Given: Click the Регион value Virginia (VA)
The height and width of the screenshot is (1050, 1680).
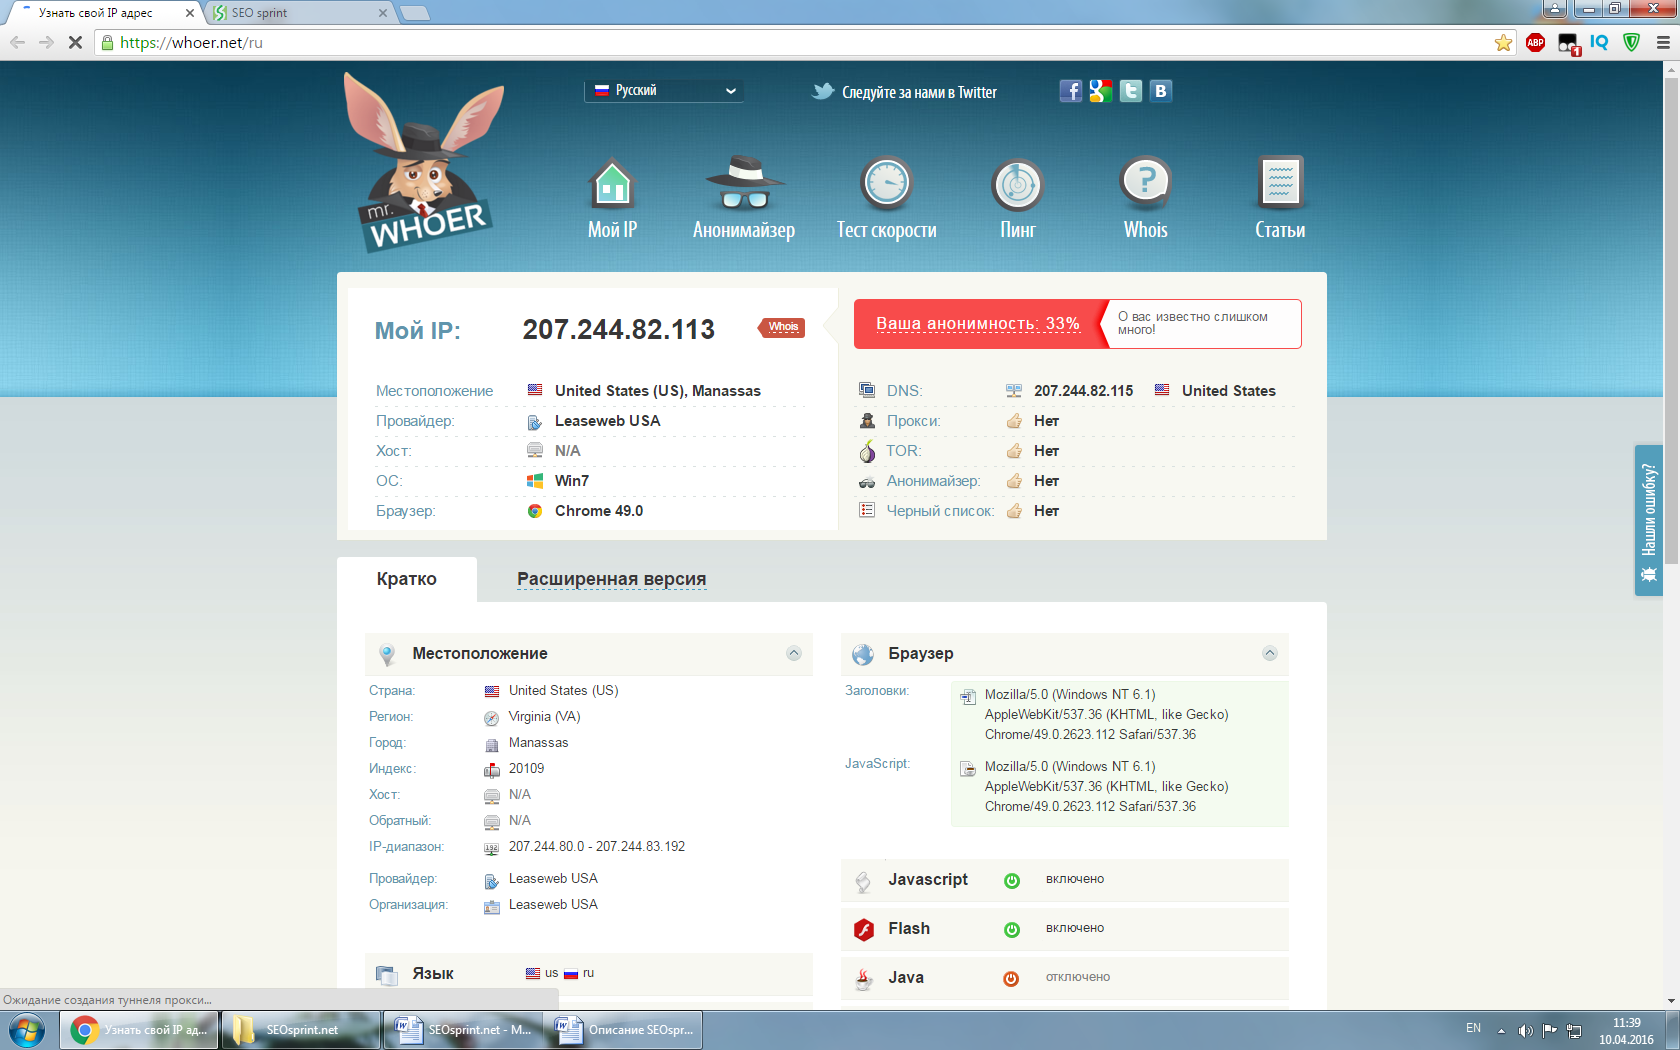Looking at the screenshot, I should [544, 716].
